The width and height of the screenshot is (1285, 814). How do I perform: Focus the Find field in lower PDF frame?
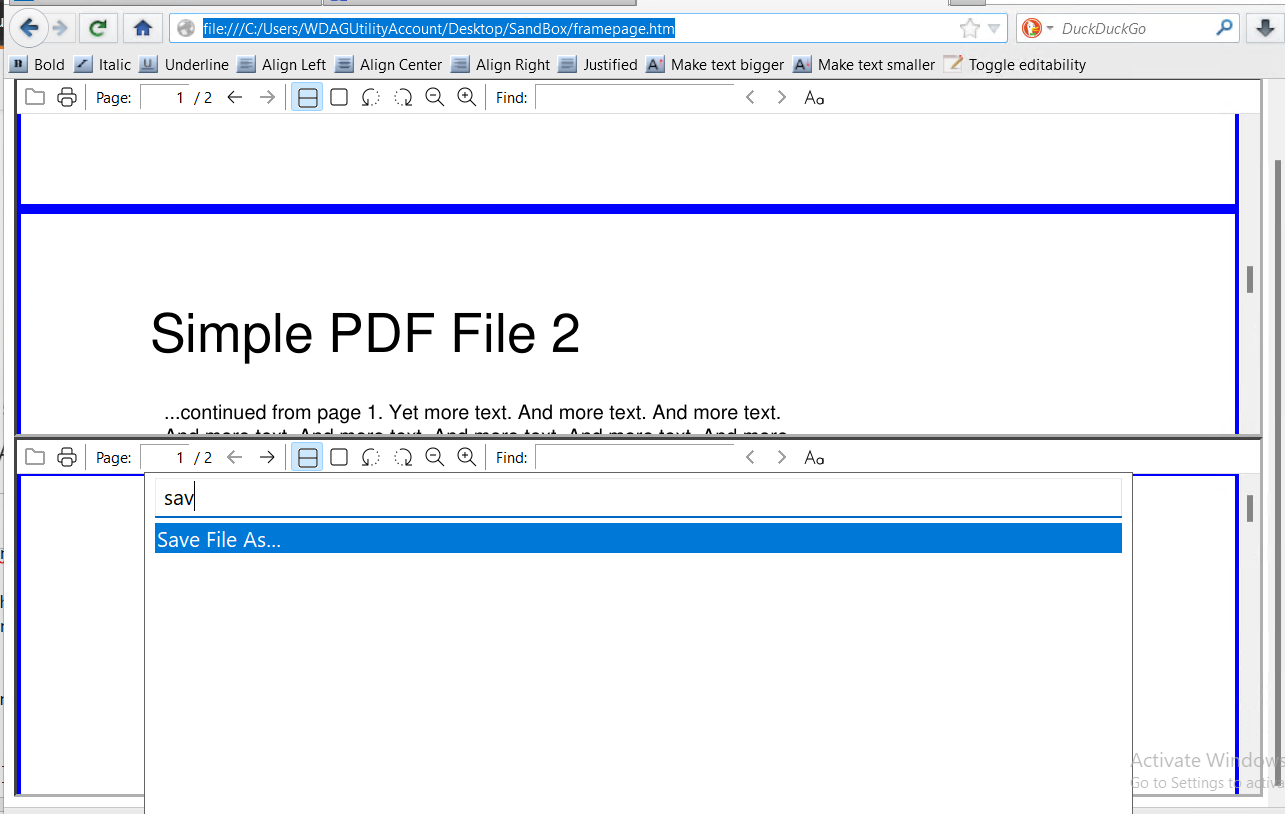click(x=635, y=457)
